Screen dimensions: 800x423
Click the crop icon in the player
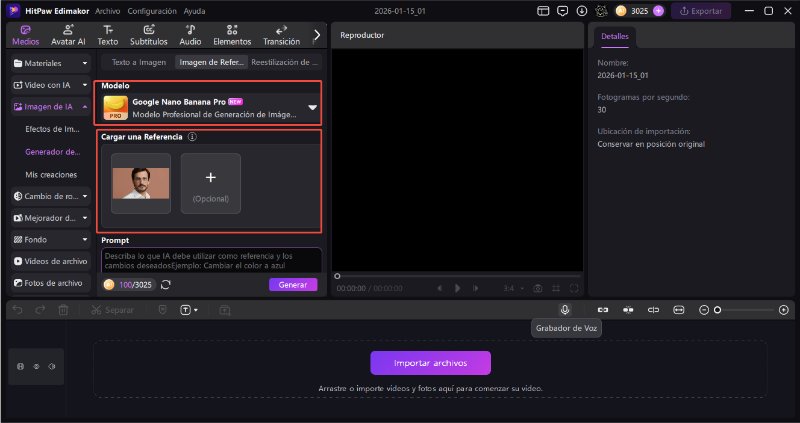tap(556, 288)
